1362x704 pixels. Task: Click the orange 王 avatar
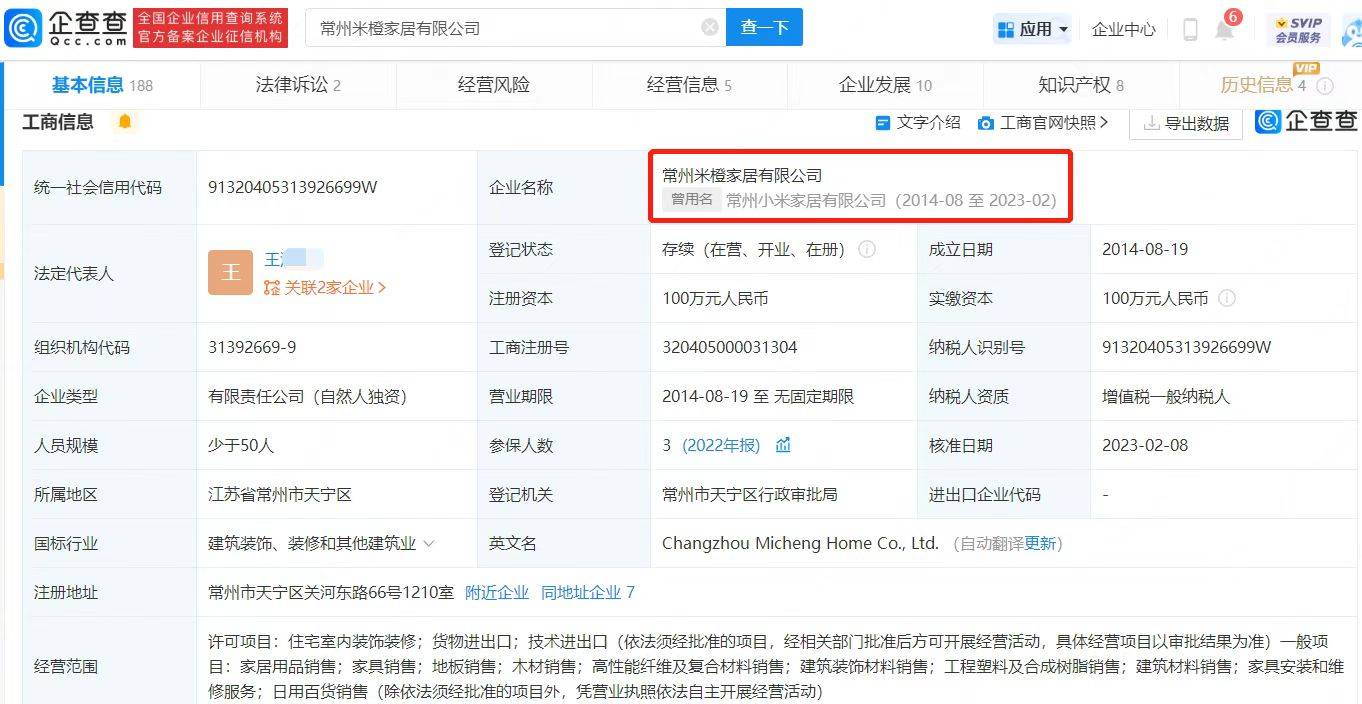click(230, 273)
